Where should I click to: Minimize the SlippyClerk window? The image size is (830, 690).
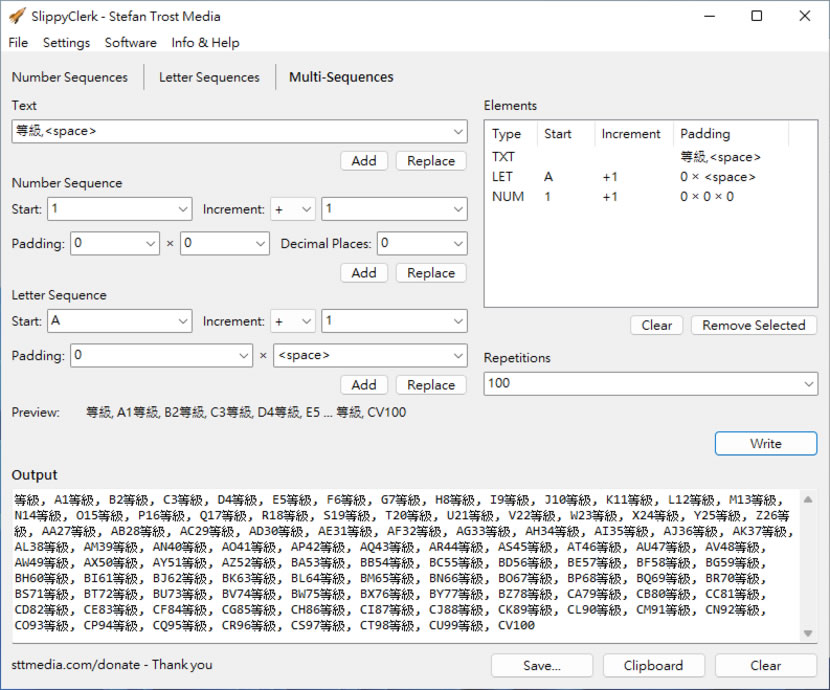(709, 16)
